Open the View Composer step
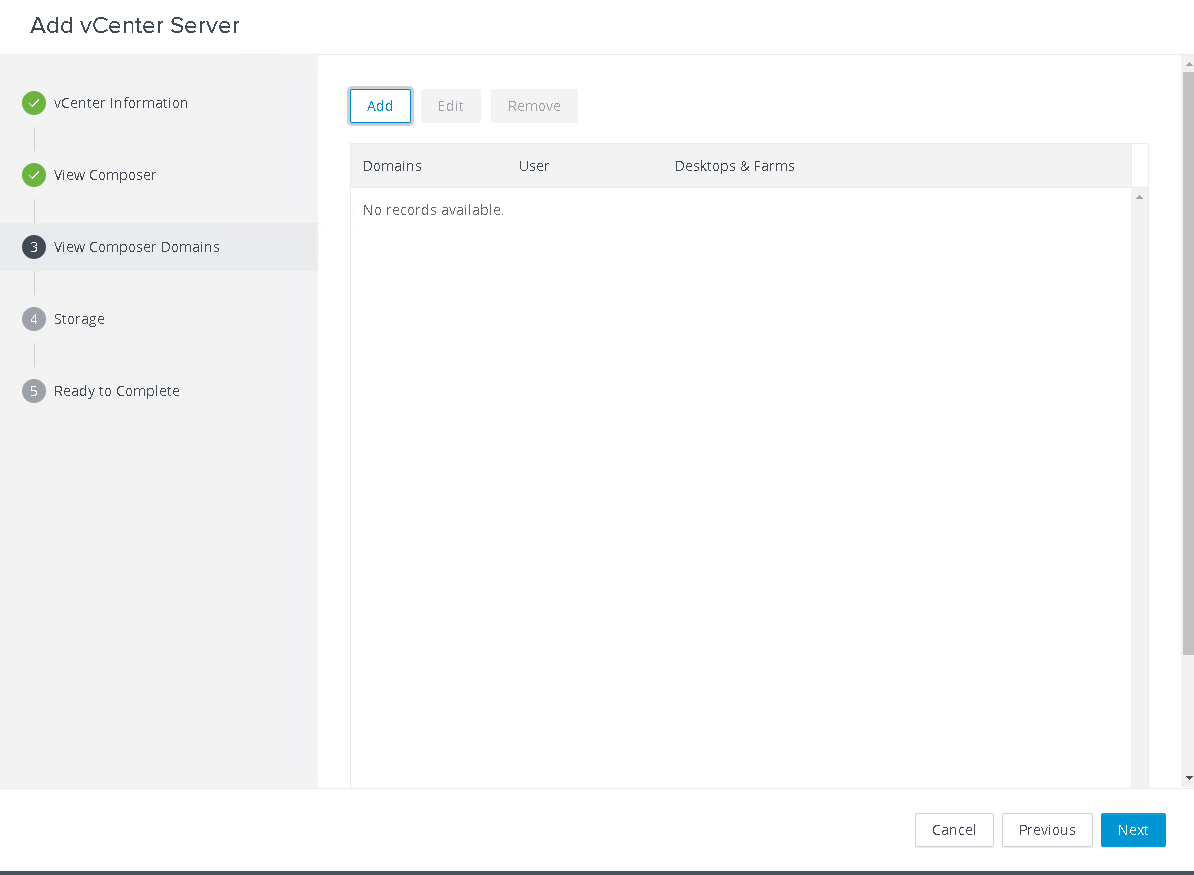 coord(105,175)
